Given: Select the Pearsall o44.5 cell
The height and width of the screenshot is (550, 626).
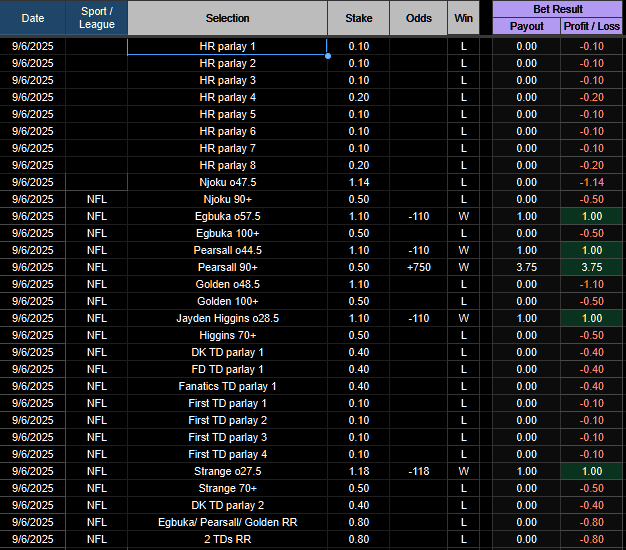Looking at the screenshot, I should click(x=228, y=250).
